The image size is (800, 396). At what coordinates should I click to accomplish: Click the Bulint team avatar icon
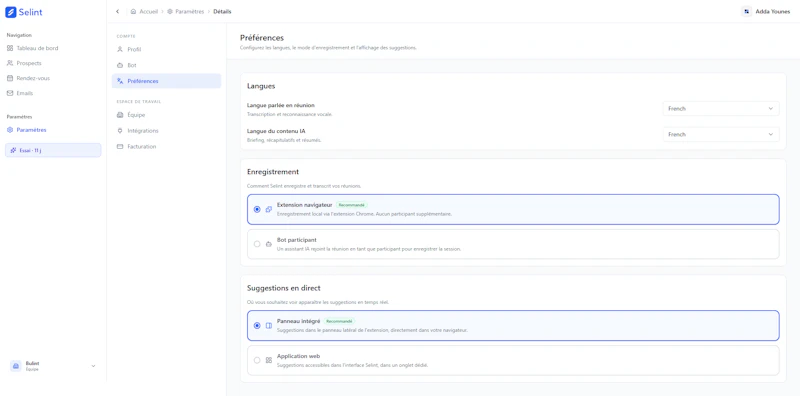16,366
